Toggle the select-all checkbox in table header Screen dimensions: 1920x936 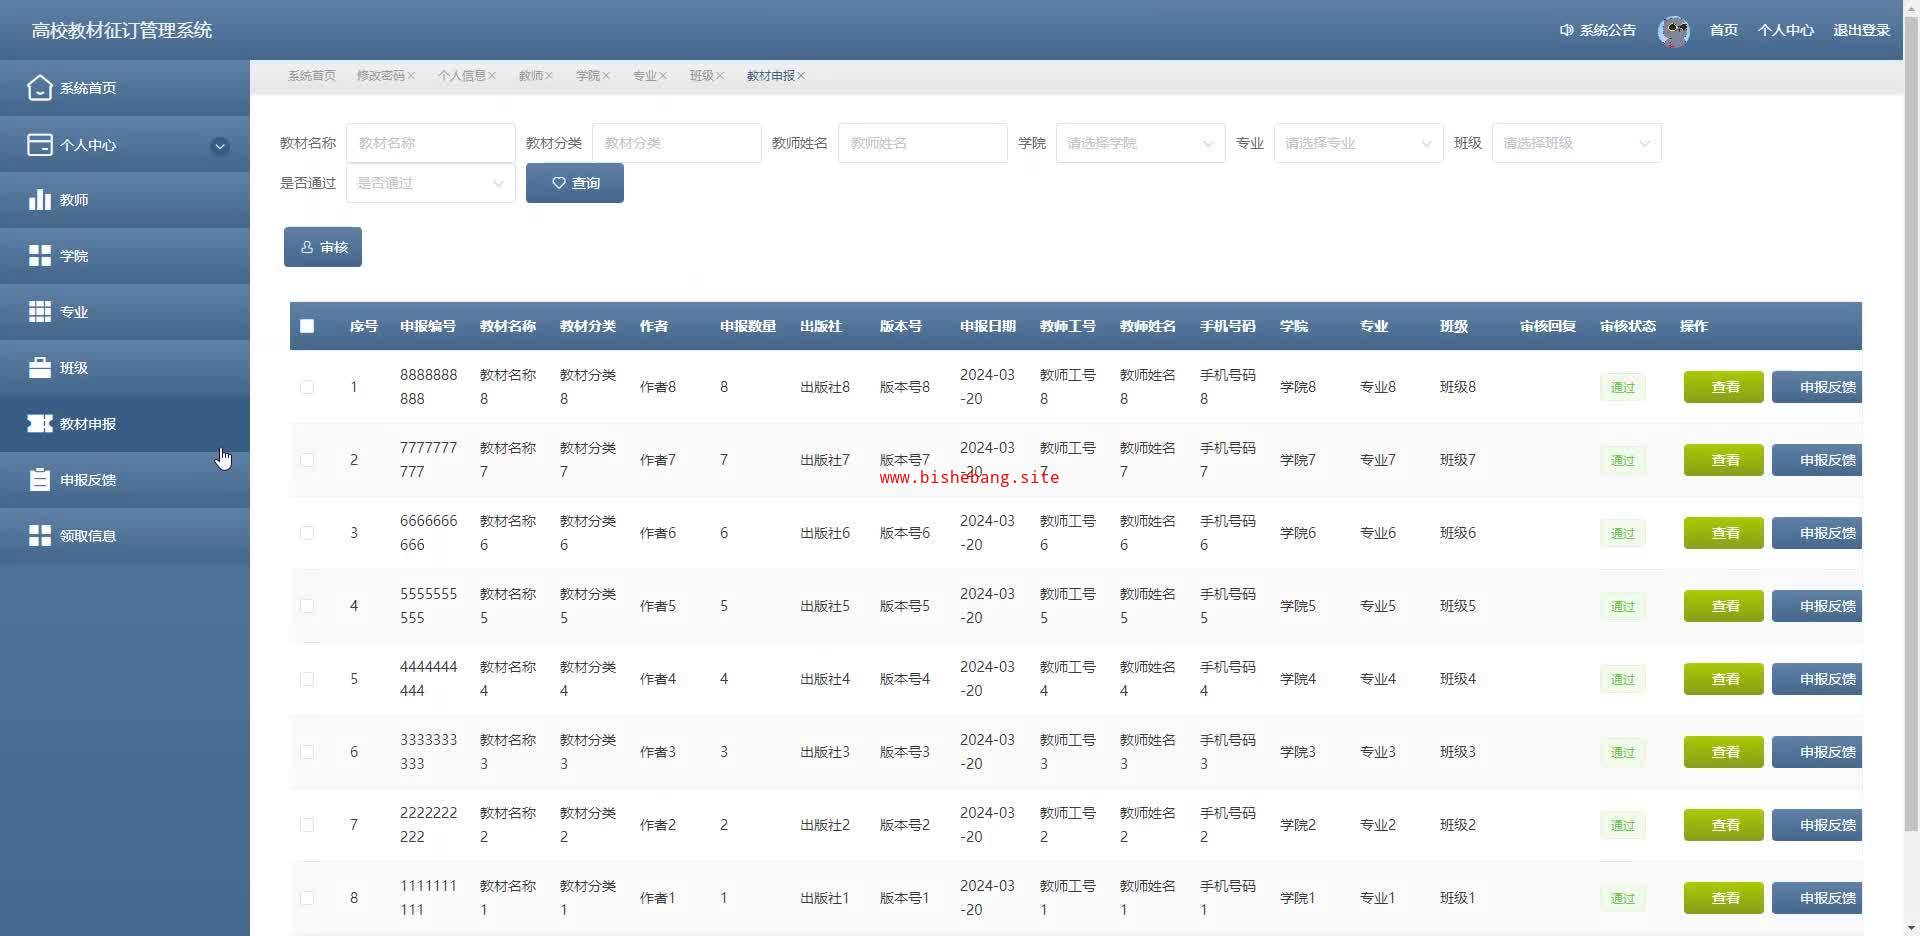[307, 326]
